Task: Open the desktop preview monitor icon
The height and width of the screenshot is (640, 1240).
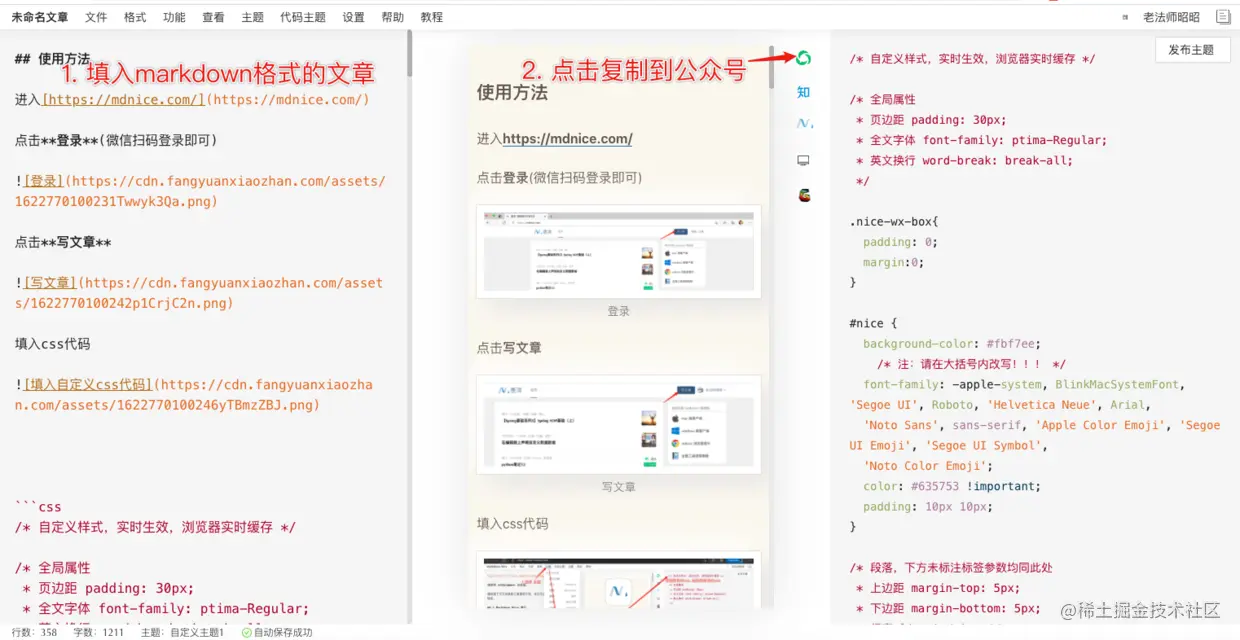Action: 803,159
